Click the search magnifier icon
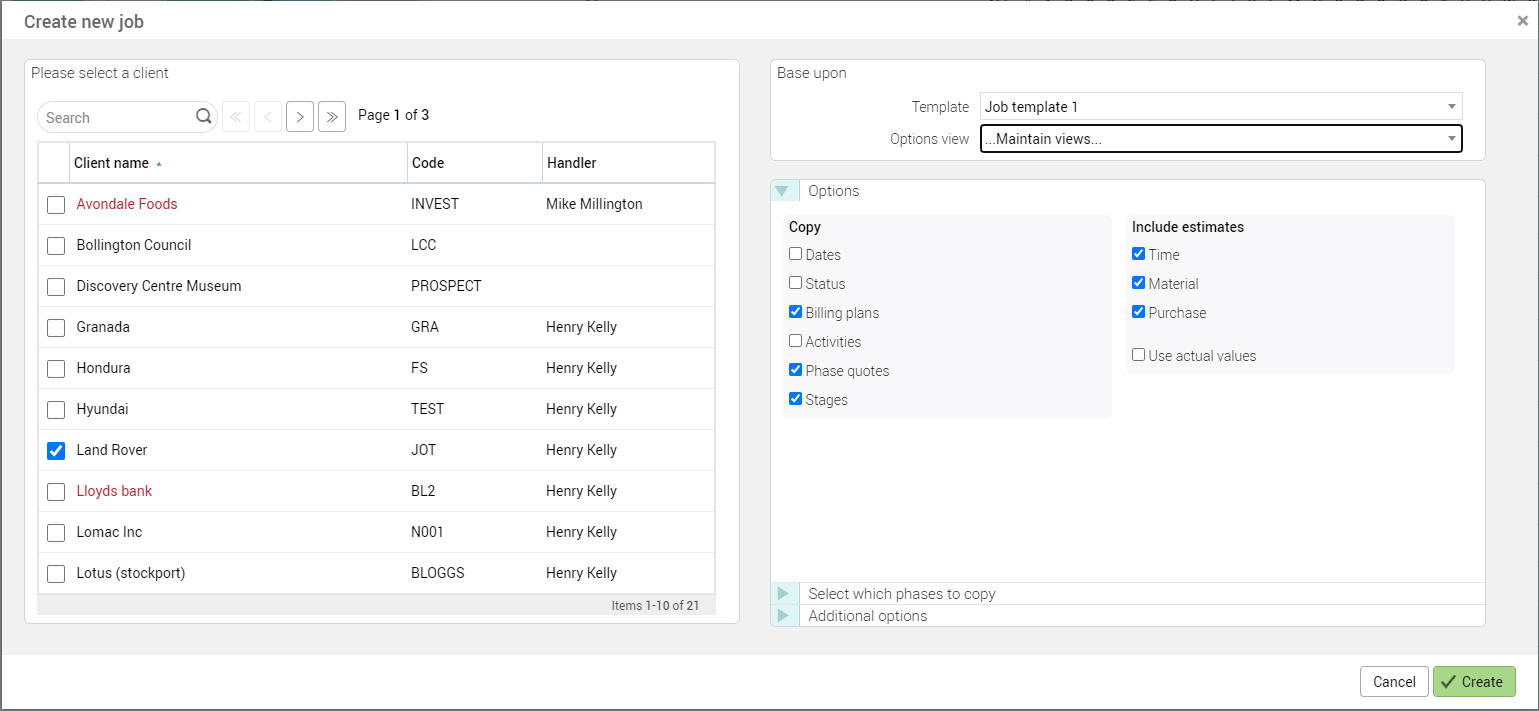This screenshot has width=1539, height=711. [x=203, y=117]
